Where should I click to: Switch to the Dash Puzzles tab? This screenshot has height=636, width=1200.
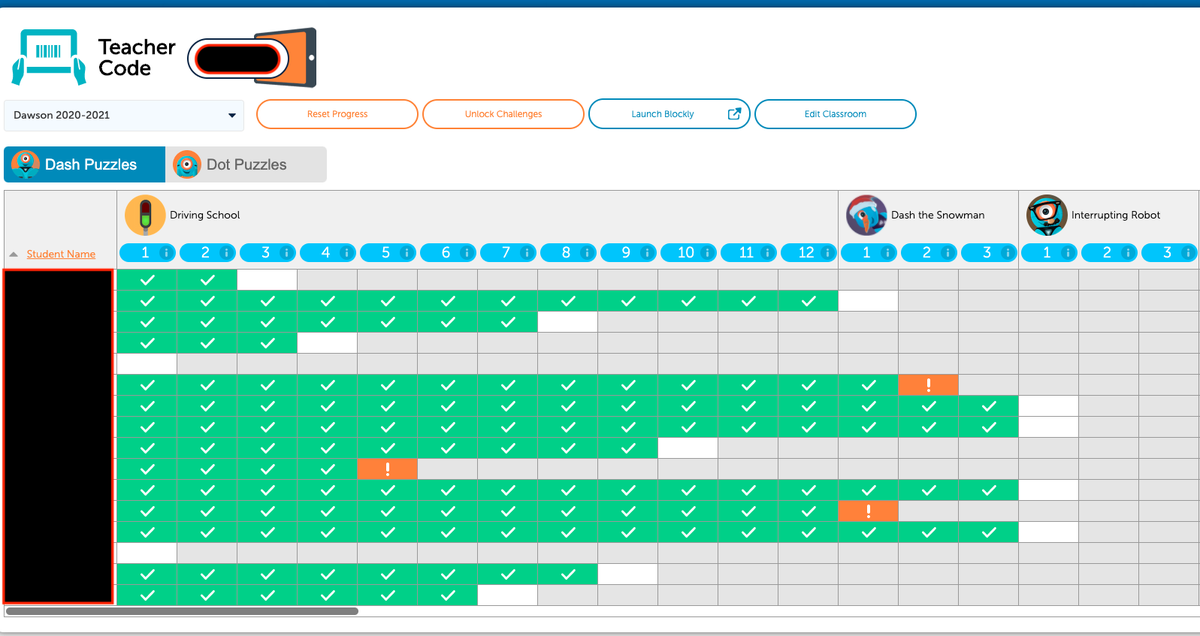(x=85, y=165)
